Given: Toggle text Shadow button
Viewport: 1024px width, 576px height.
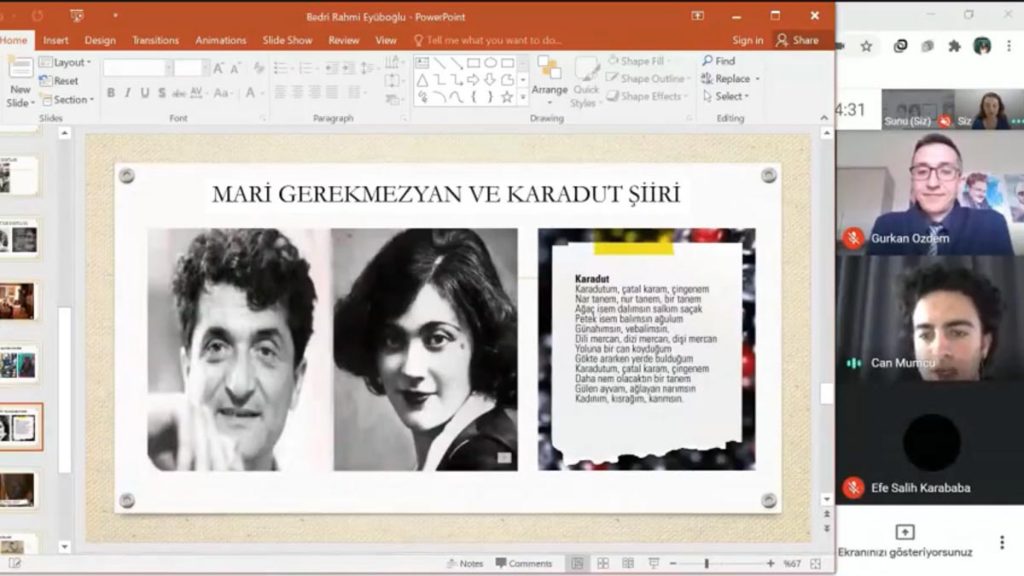Looking at the screenshot, I should tap(162, 93).
